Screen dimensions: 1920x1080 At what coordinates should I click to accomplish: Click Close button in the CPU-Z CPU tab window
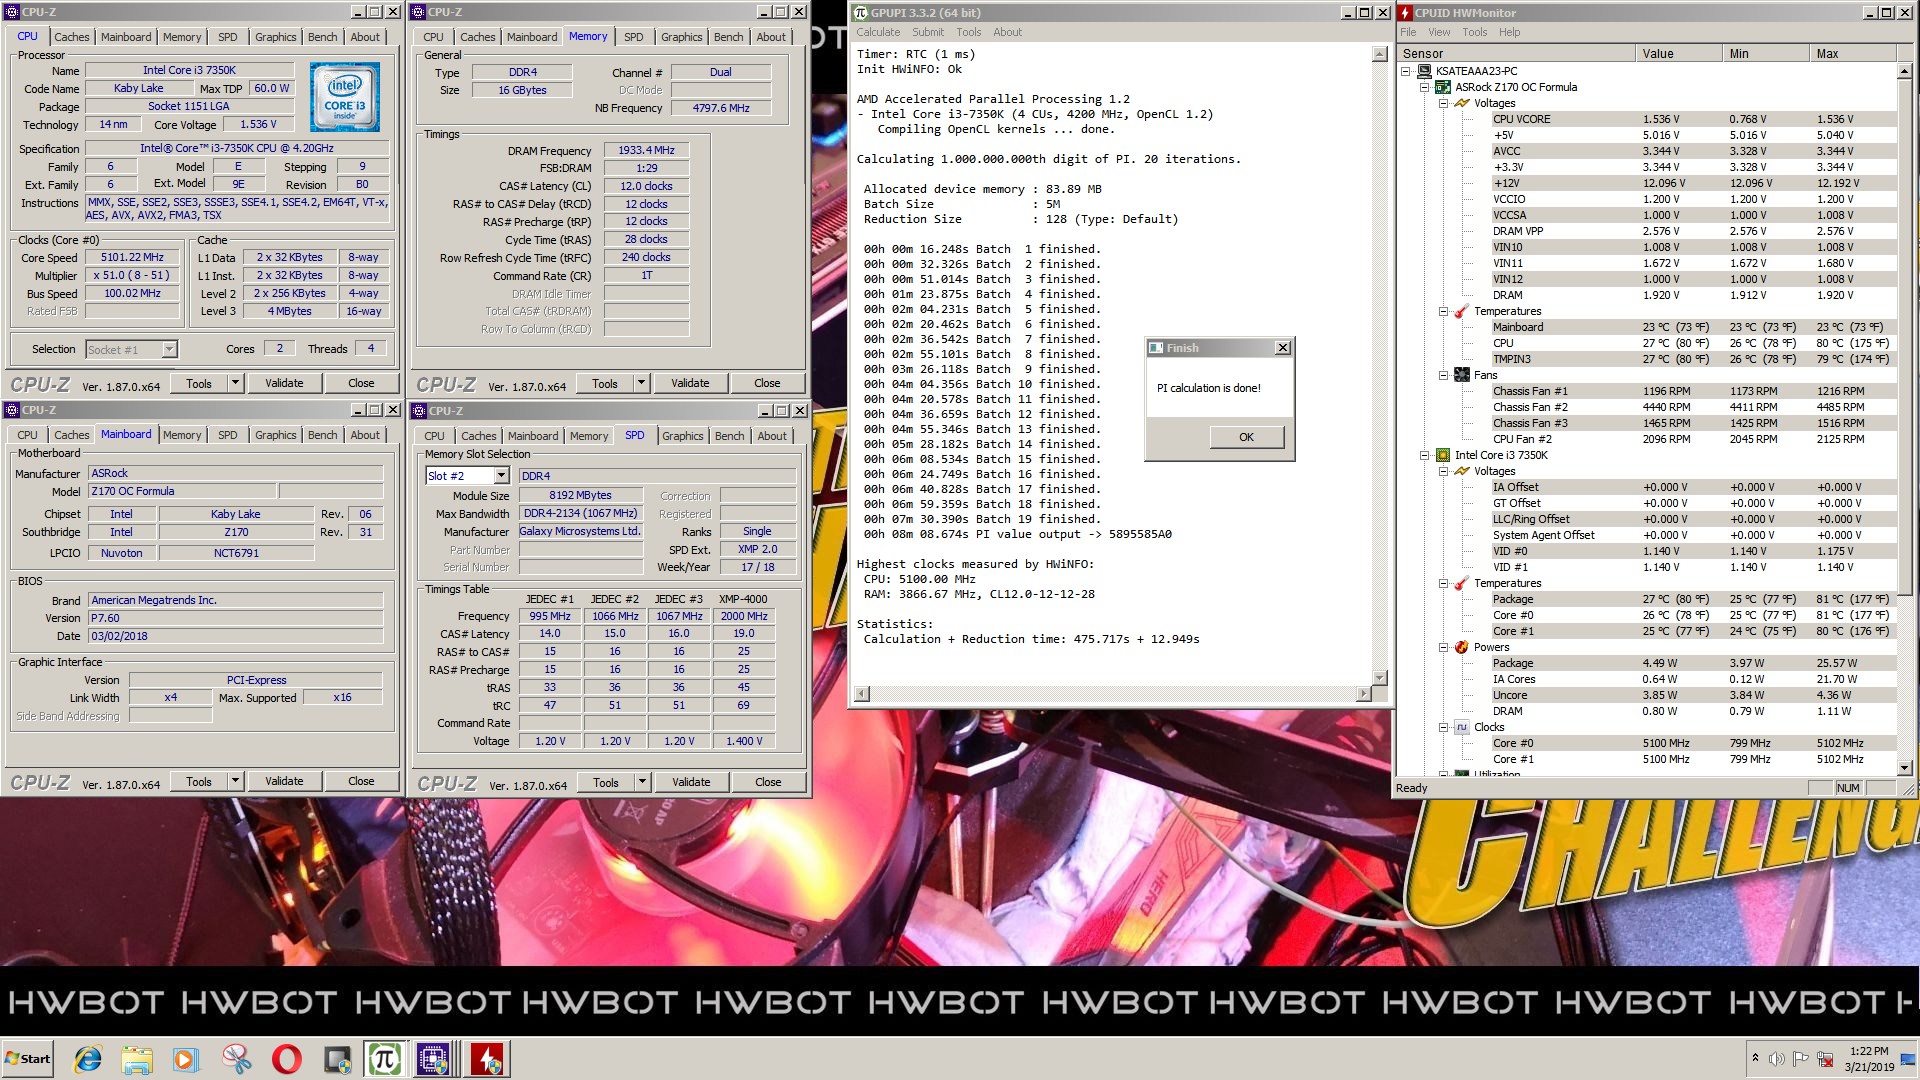pyautogui.click(x=361, y=383)
